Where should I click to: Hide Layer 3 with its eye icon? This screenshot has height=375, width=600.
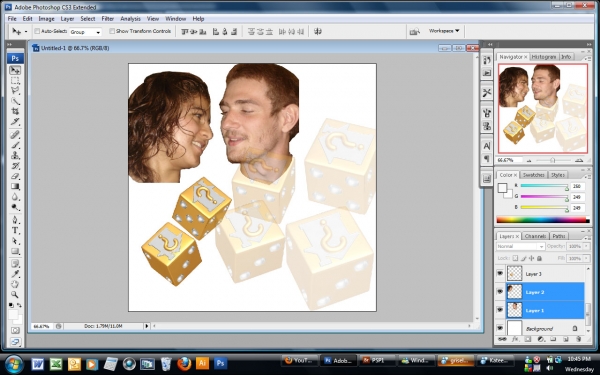click(x=500, y=274)
